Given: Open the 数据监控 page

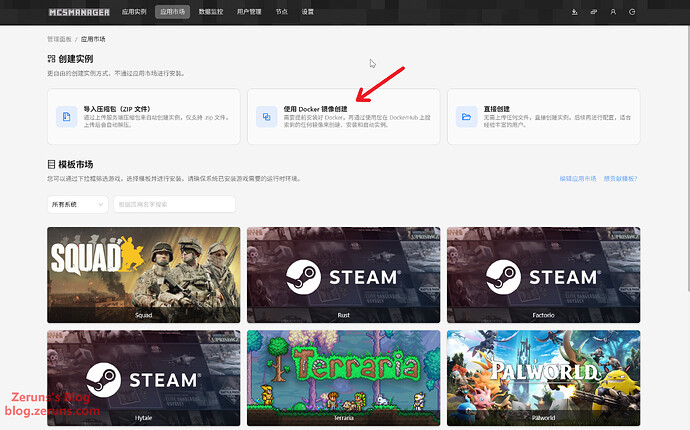Looking at the screenshot, I should (211, 12).
